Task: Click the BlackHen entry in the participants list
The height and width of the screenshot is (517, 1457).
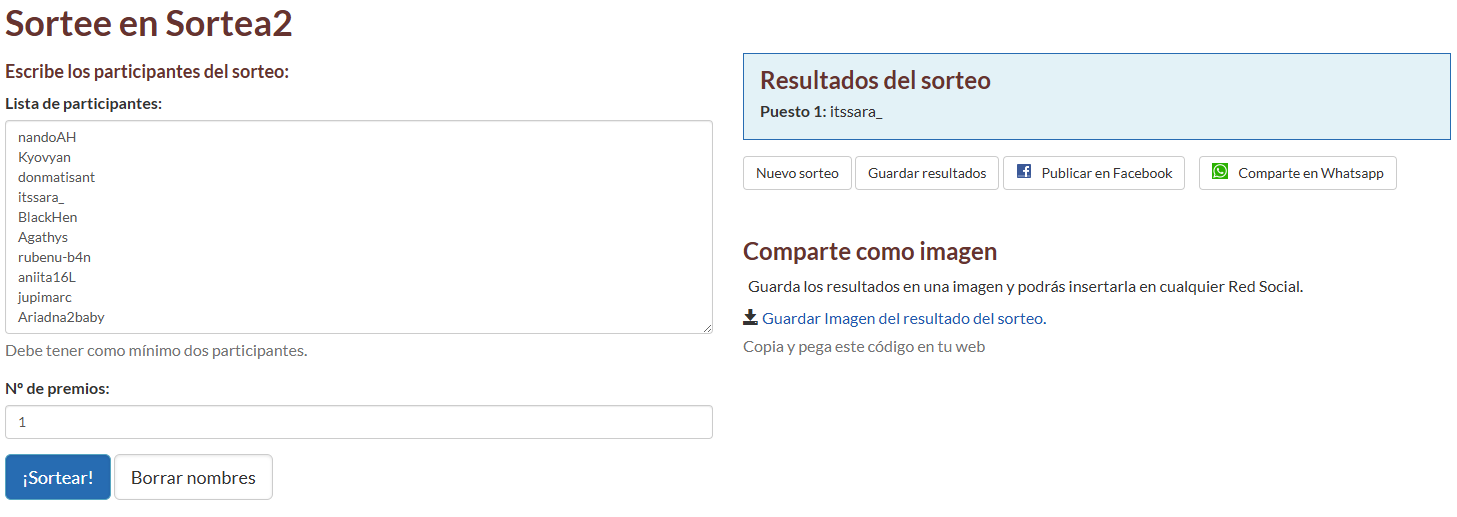Action: 47,217
